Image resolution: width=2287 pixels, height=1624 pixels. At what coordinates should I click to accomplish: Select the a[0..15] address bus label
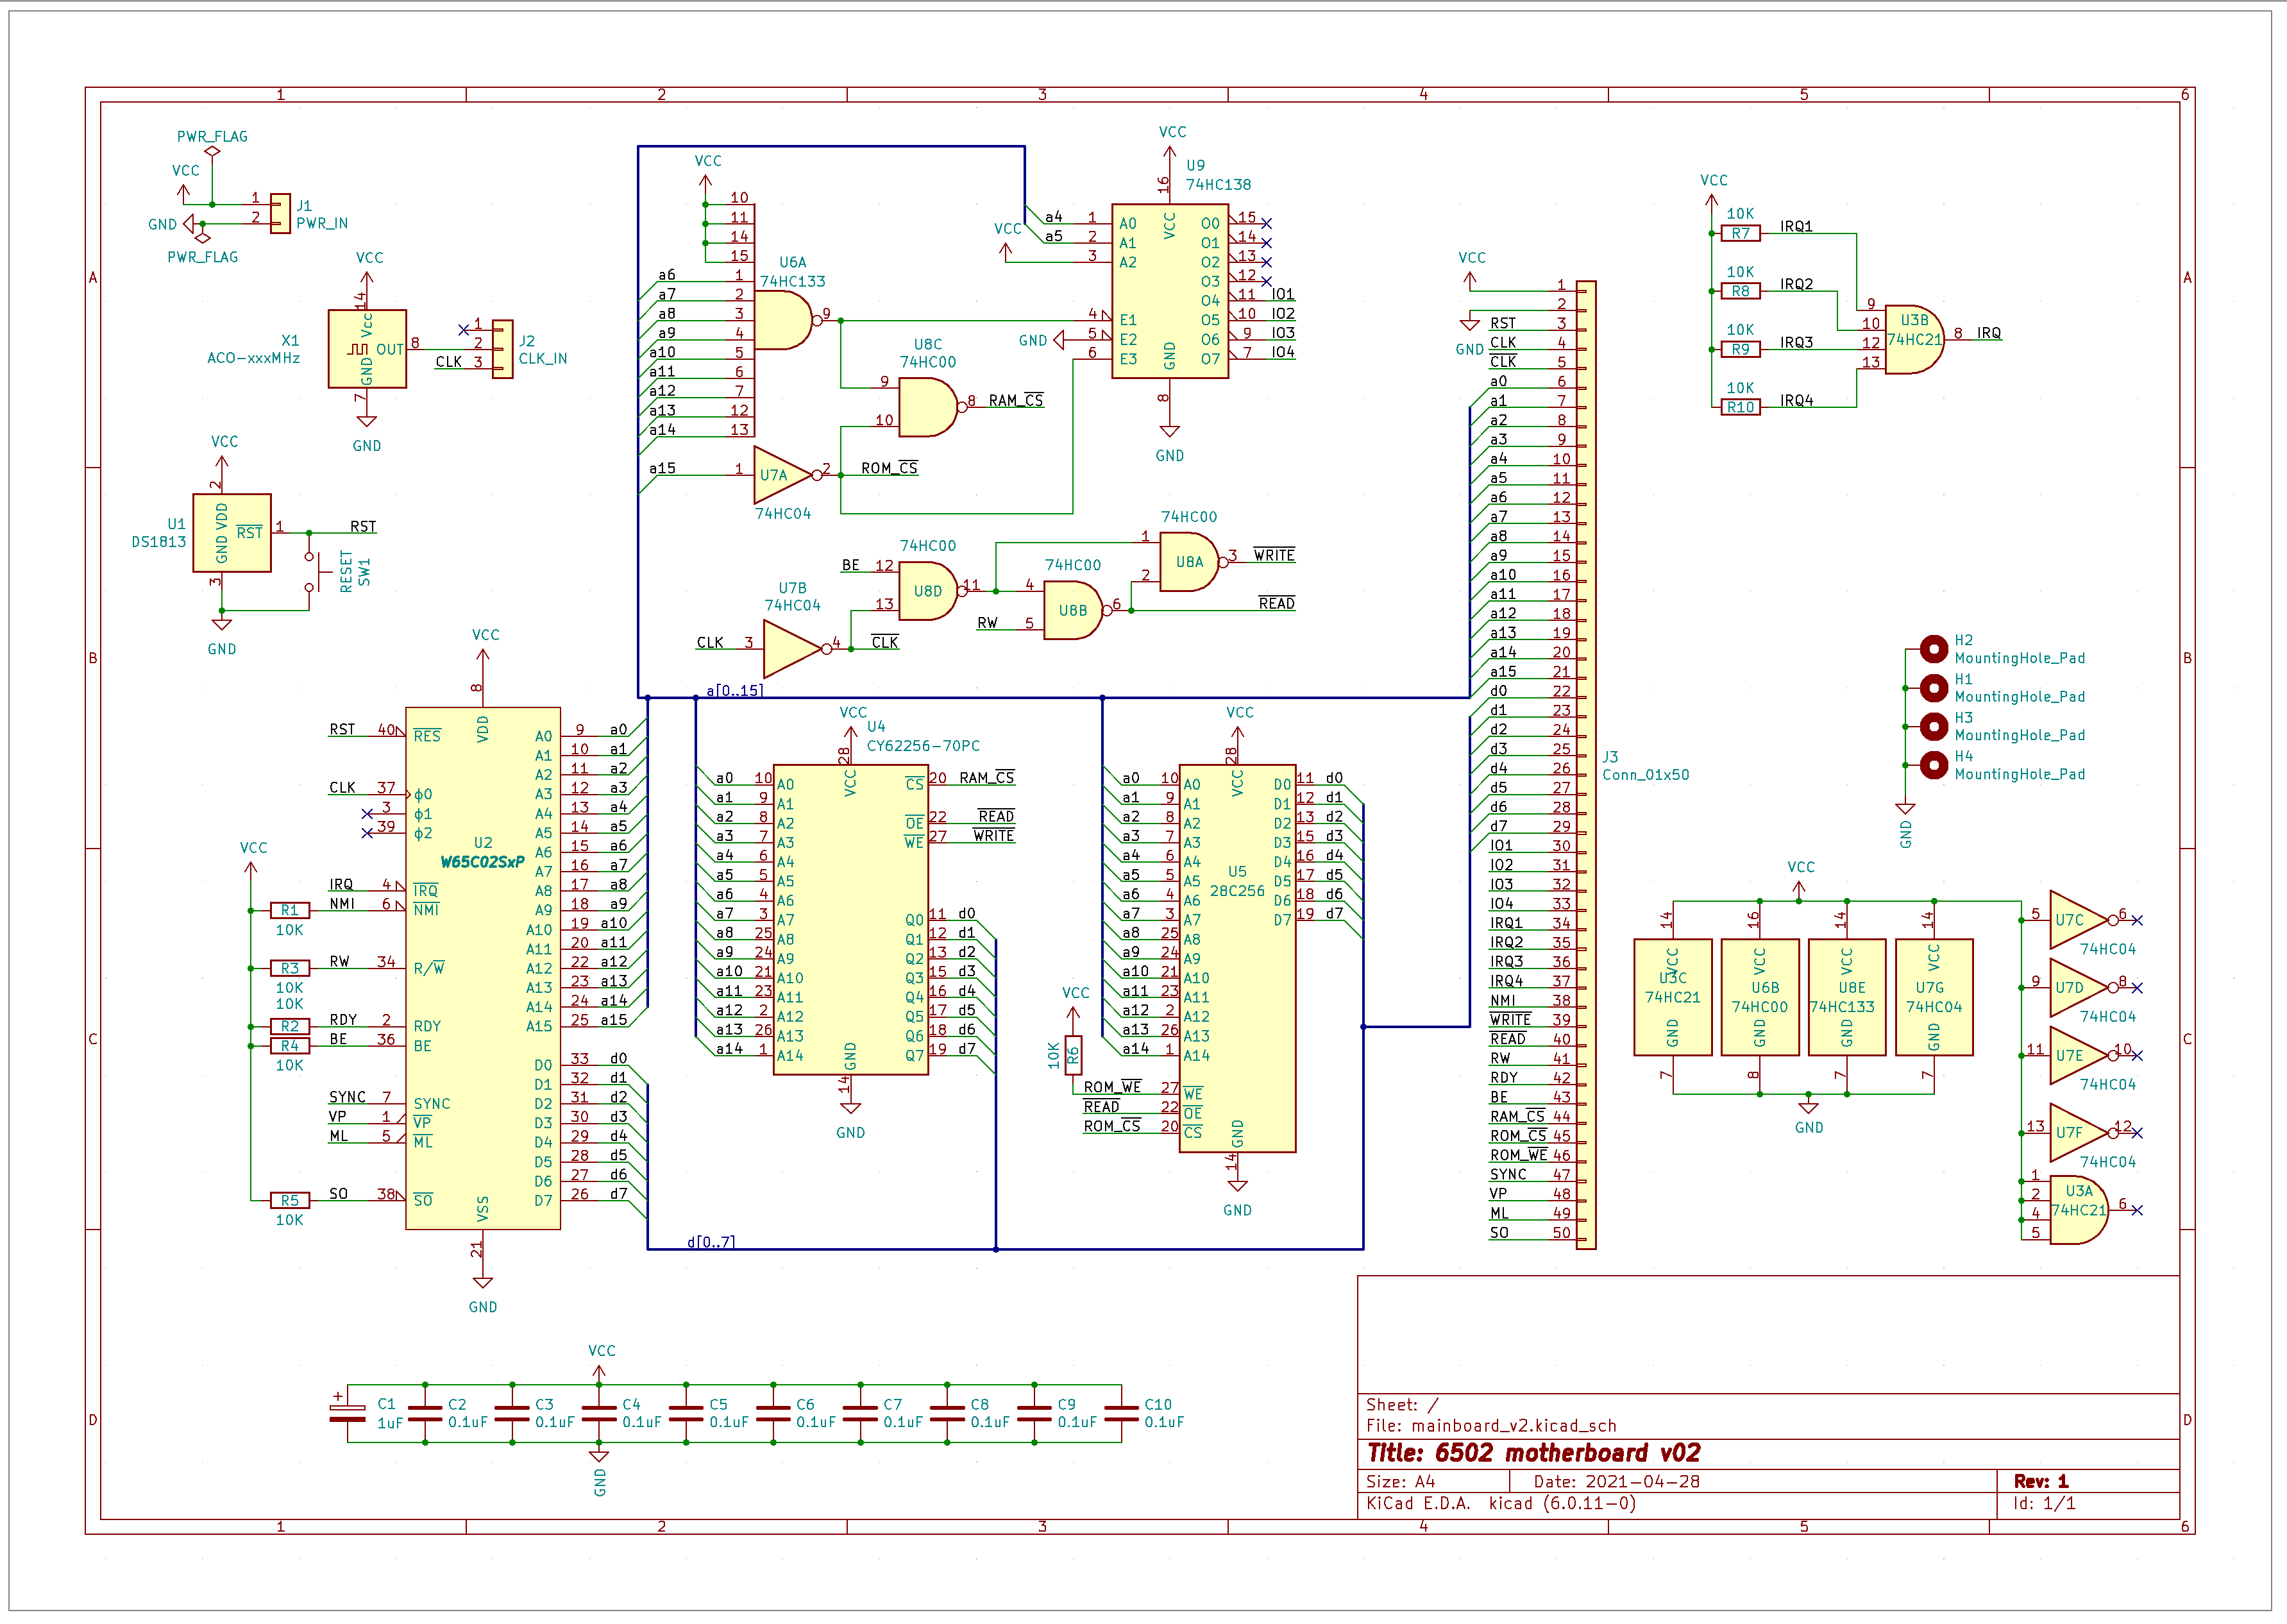click(x=734, y=690)
